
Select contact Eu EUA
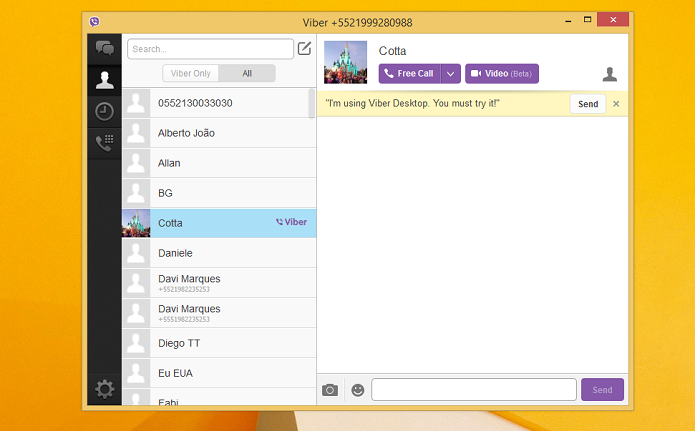(219, 373)
